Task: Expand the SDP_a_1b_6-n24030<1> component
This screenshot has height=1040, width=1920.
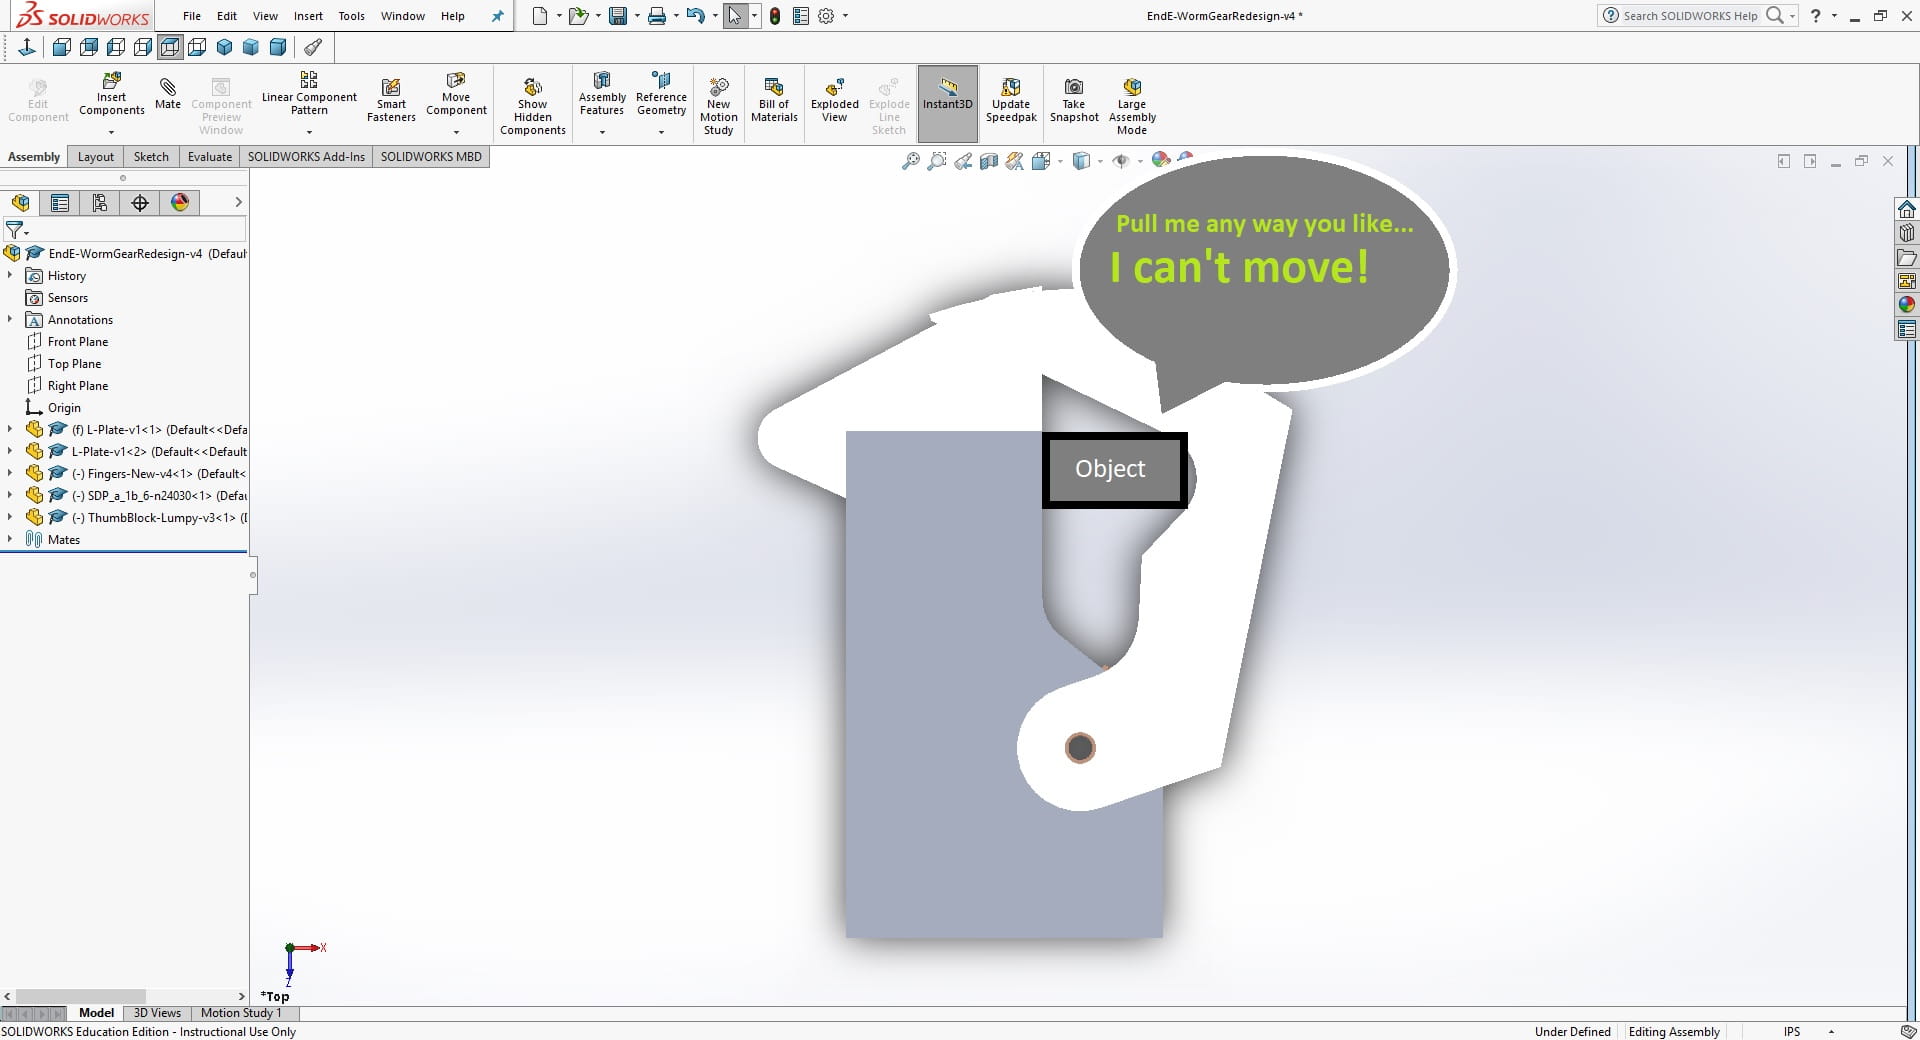Action: click(x=10, y=495)
